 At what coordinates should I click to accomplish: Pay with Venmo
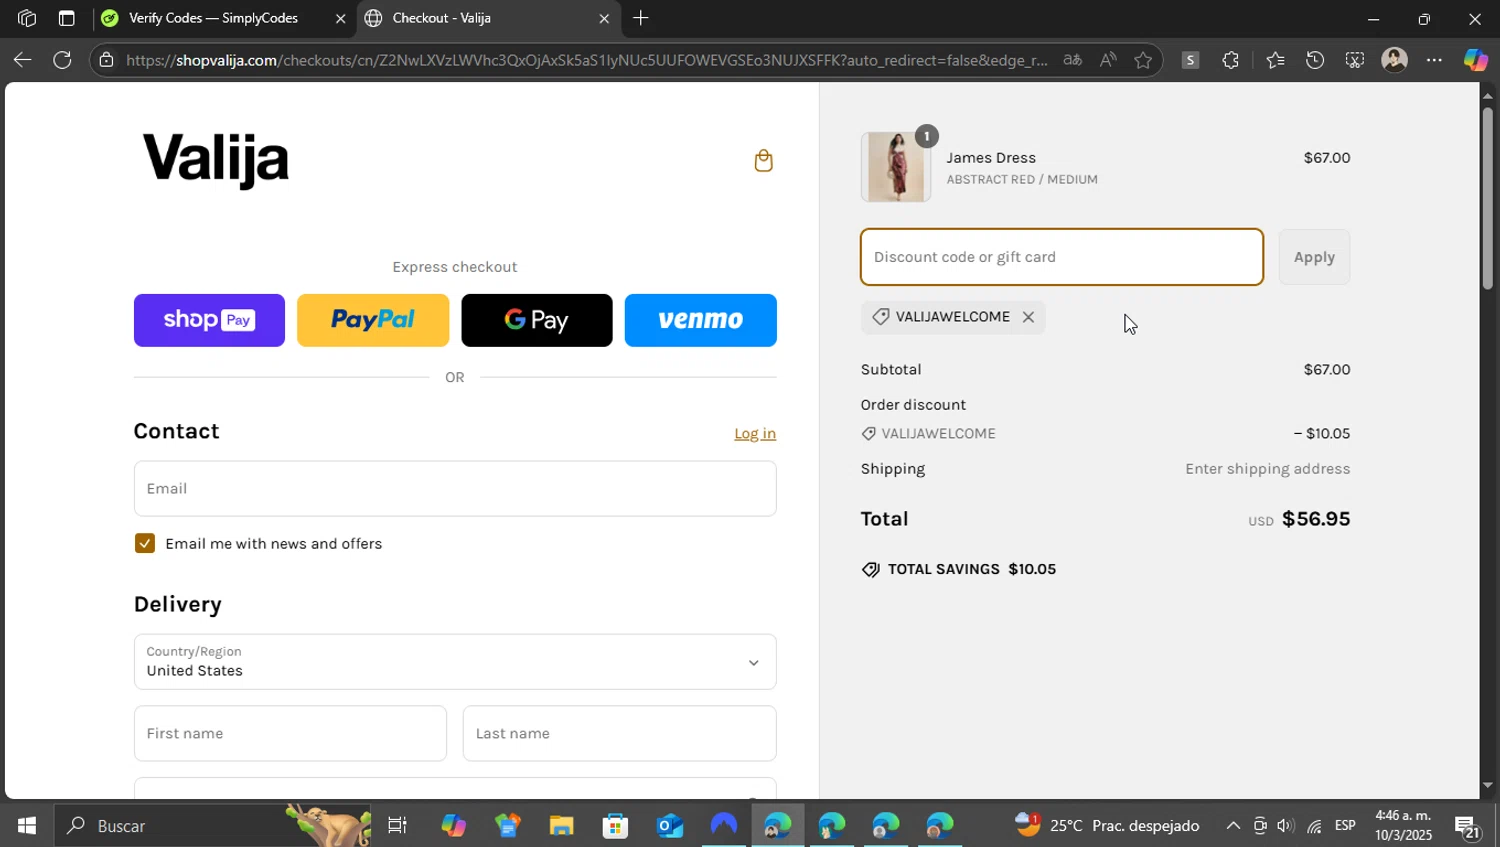(x=701, y=320)
